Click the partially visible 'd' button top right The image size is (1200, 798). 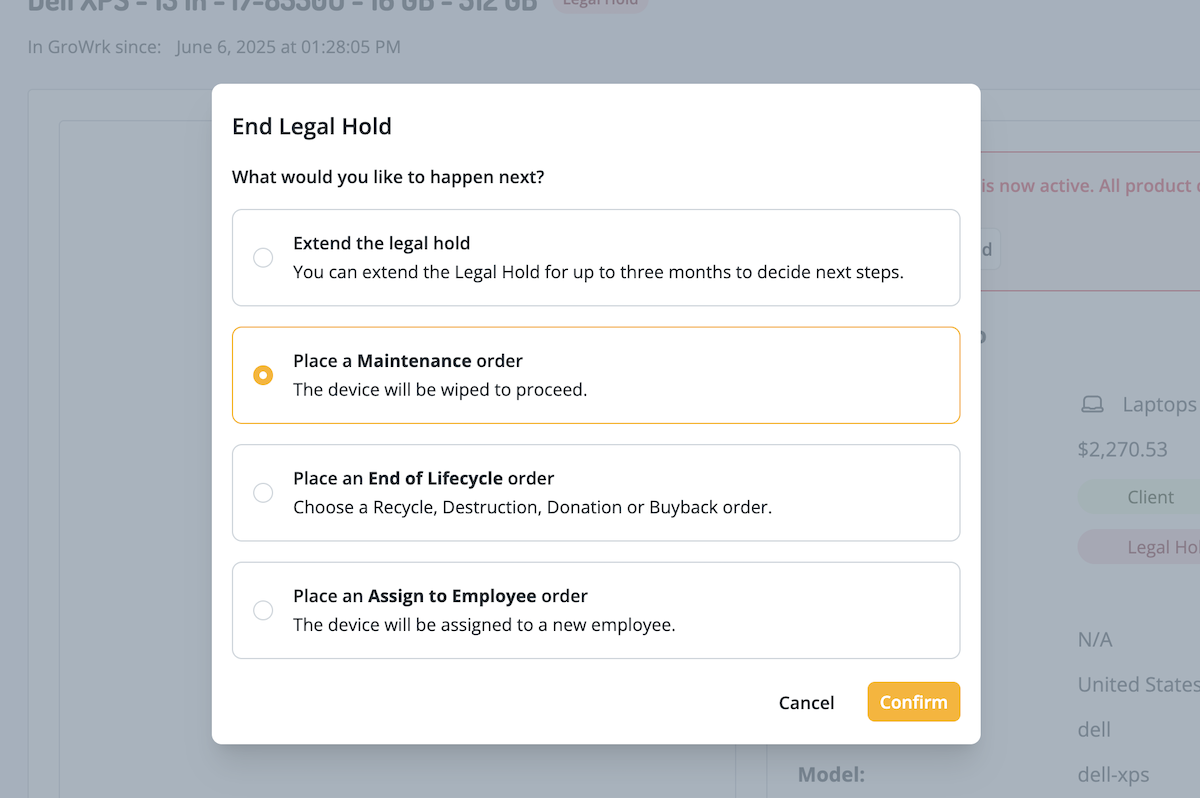point(988,249)
